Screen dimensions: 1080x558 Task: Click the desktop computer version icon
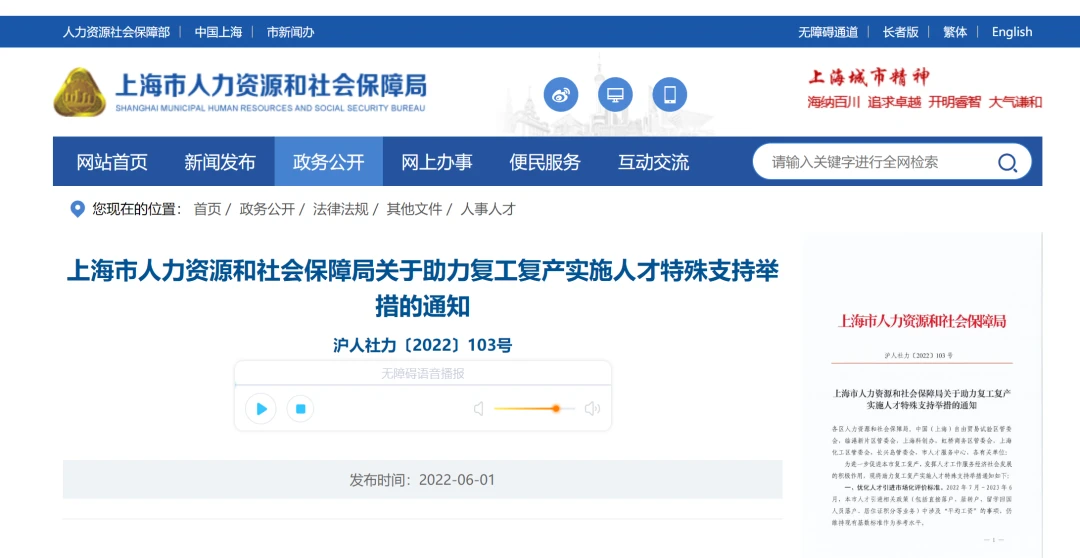tap(615, 95)
